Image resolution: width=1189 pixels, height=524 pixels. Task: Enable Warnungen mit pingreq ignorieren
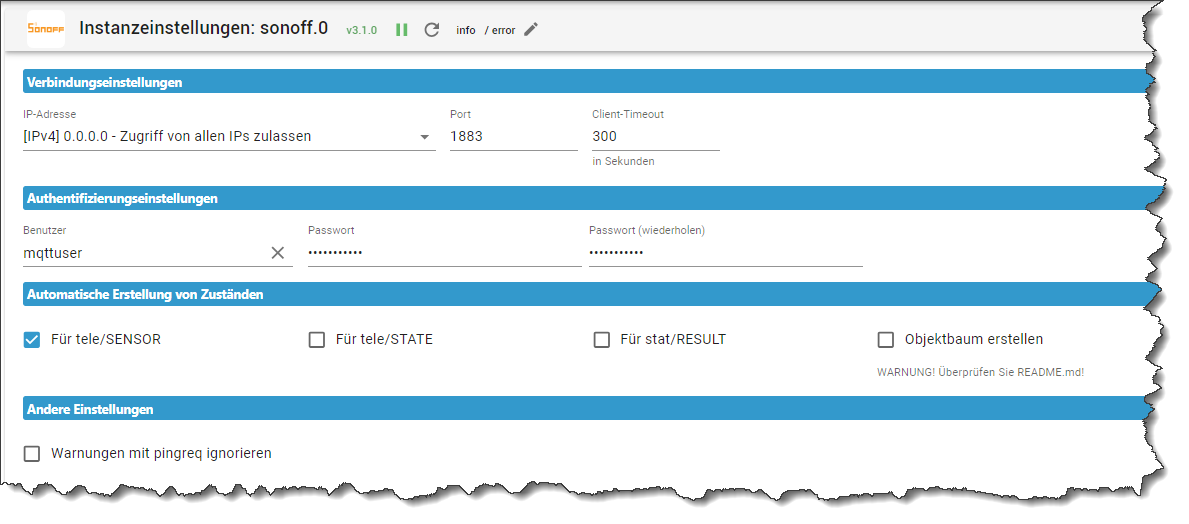(32, 453)
